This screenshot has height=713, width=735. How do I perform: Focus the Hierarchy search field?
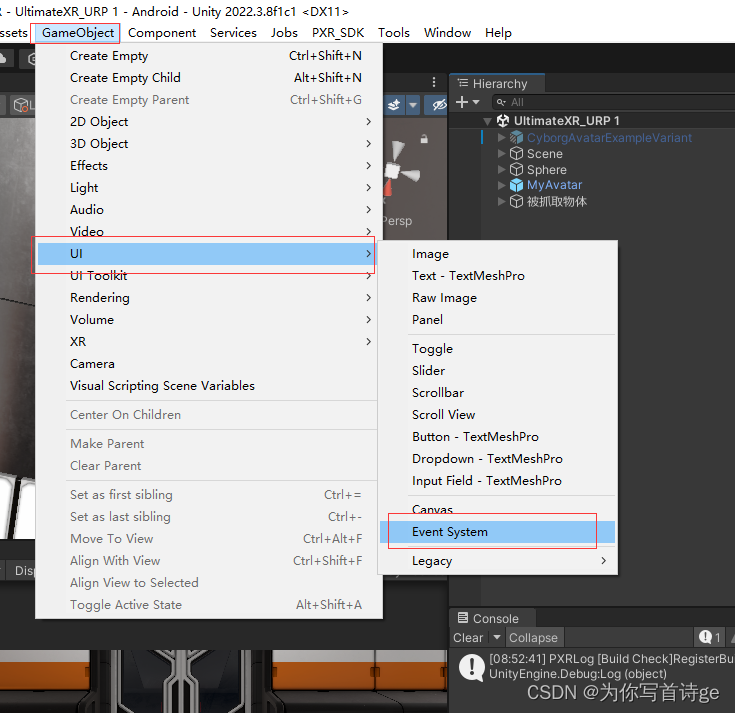(x=614, y=102)
